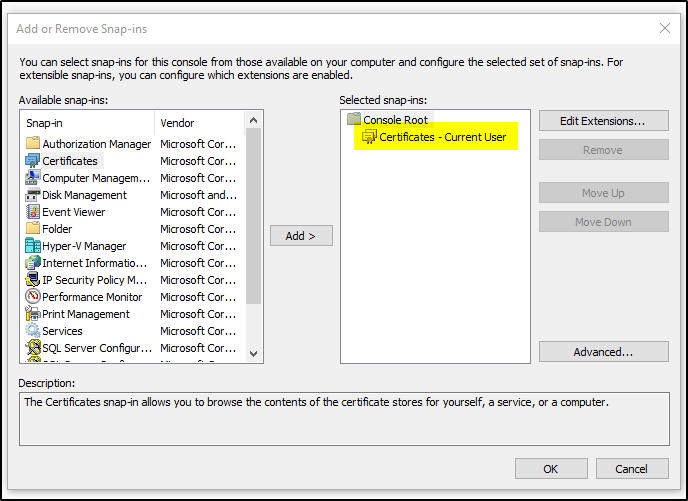Click scrollbar up arrow in available snap-ins
This screenshot has width=688, height=501.
point(253,120)
